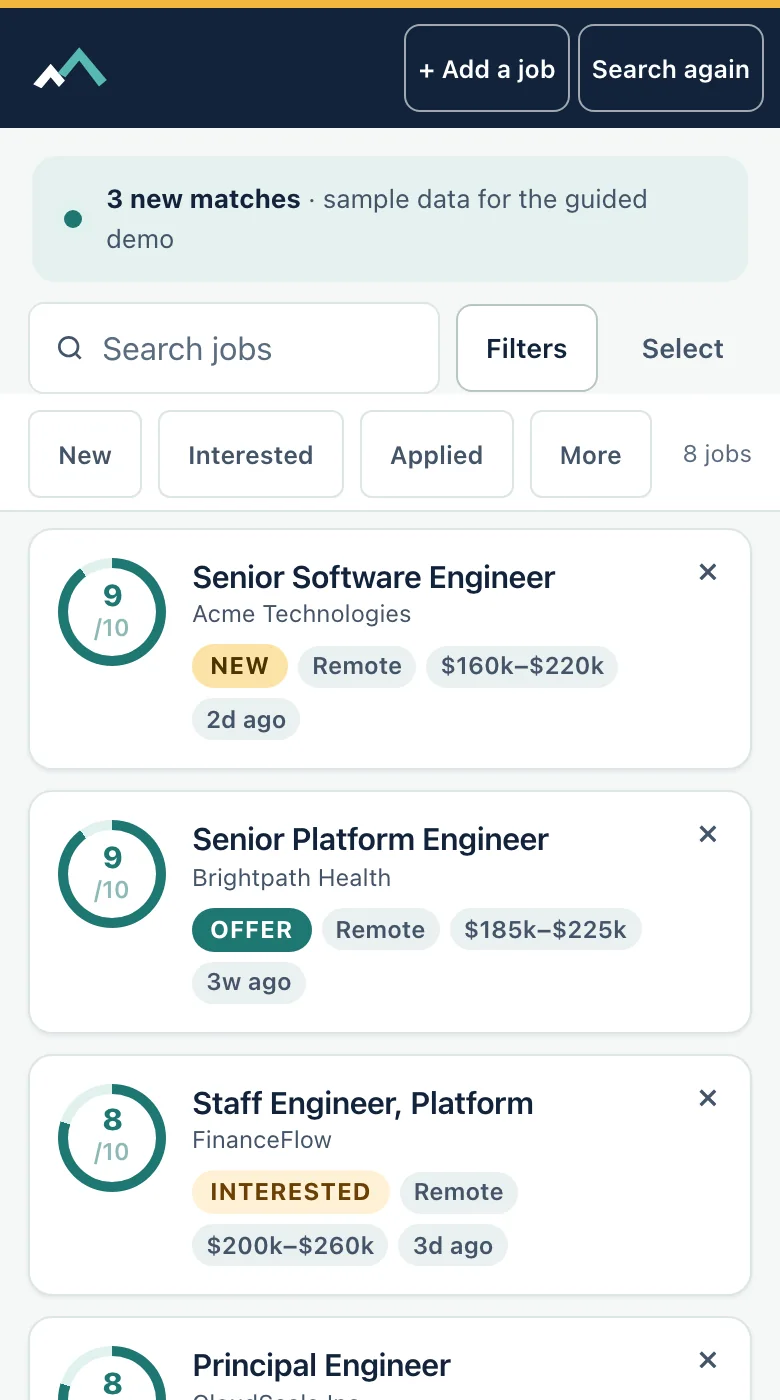Click the $200k–$260k salary tag
This screenshot has width=780, height=1400.
[x=290, y=1246]
